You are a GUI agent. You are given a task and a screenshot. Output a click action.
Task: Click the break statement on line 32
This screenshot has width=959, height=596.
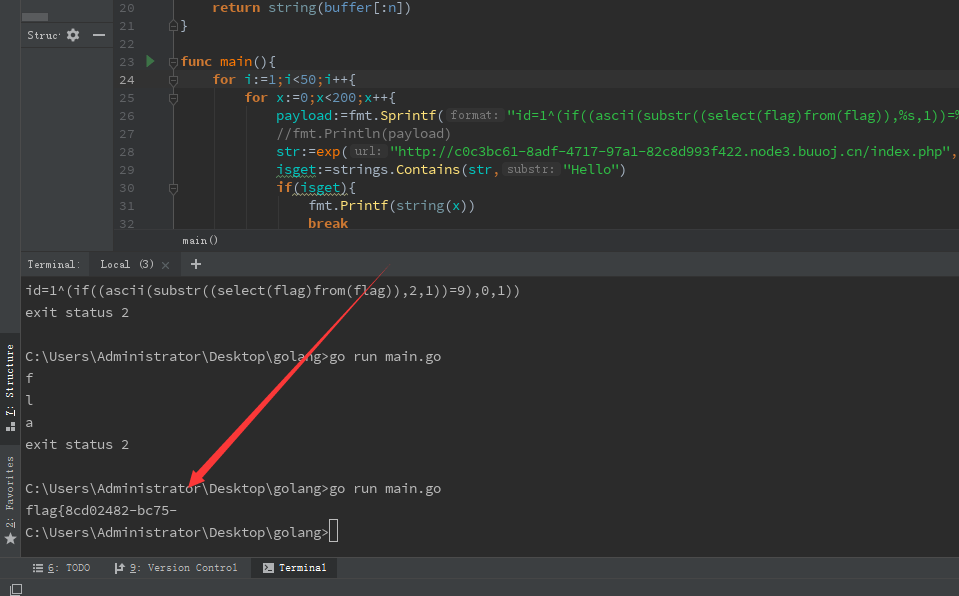328,223
